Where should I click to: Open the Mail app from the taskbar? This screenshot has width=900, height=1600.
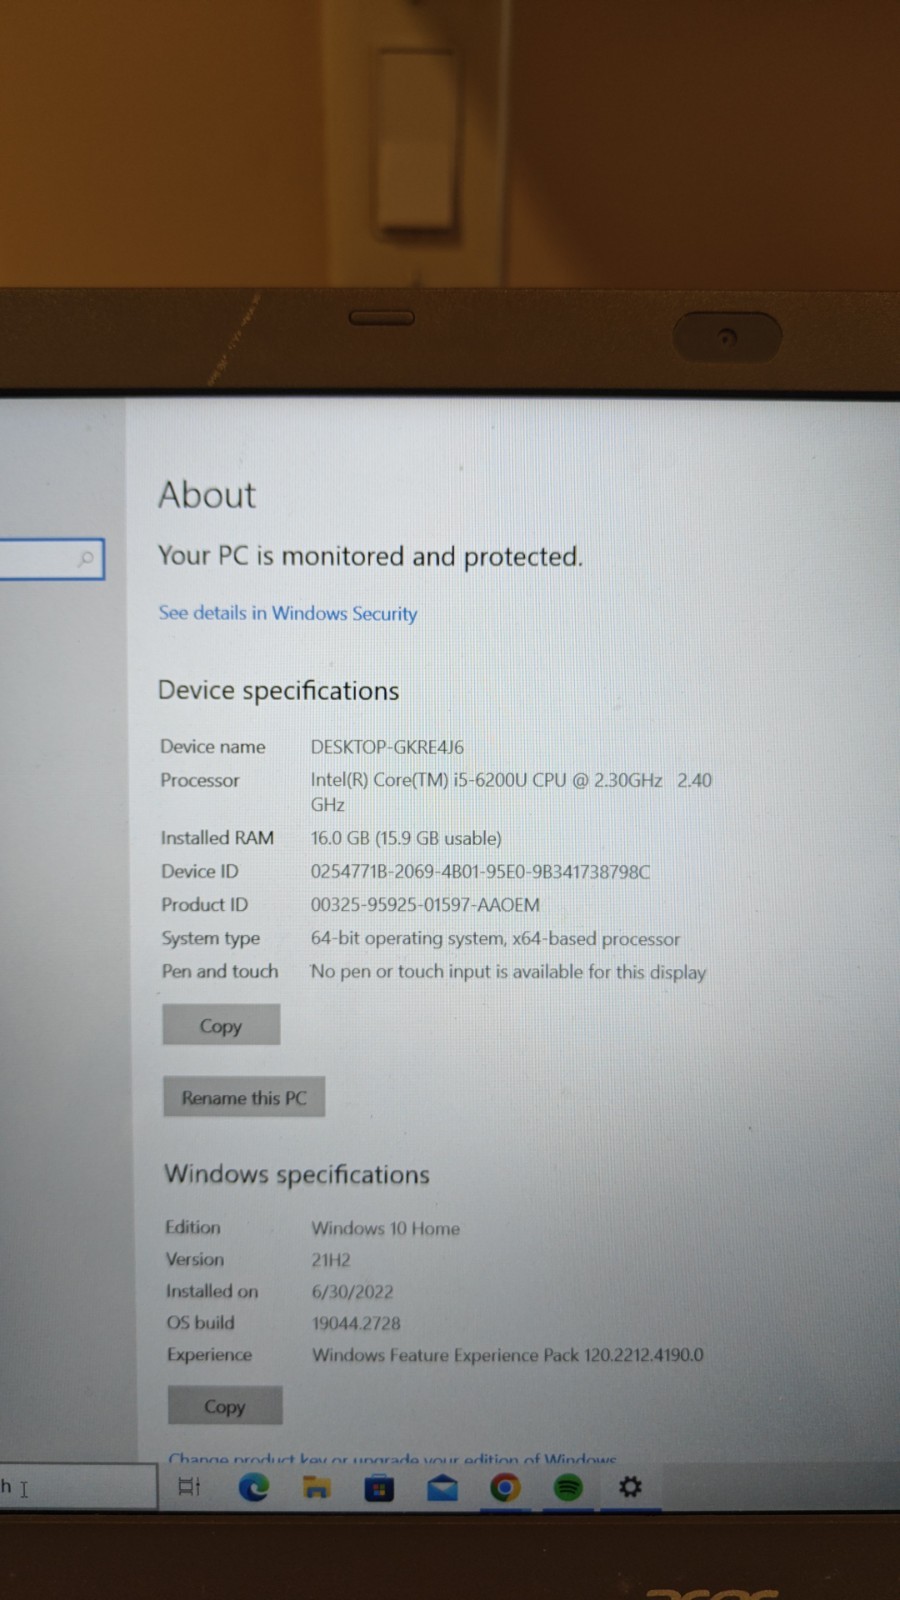tap(442, 1489)
